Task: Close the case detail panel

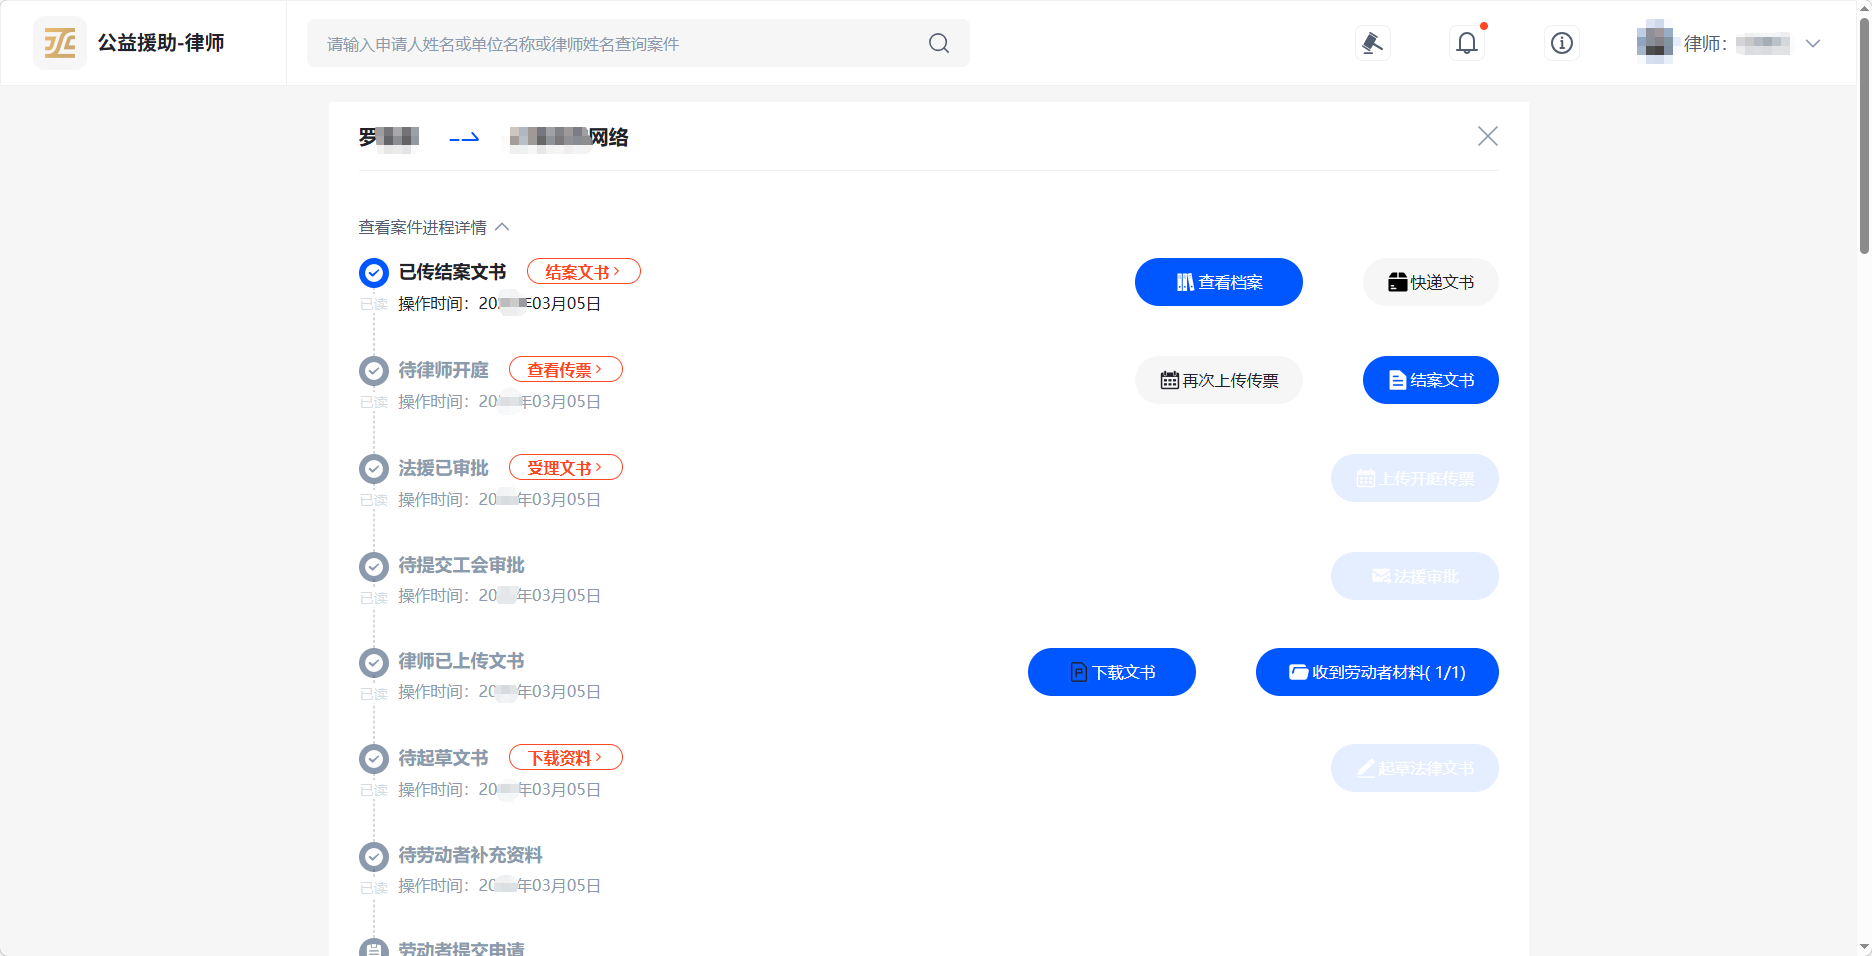Action: click(1487, 136)
